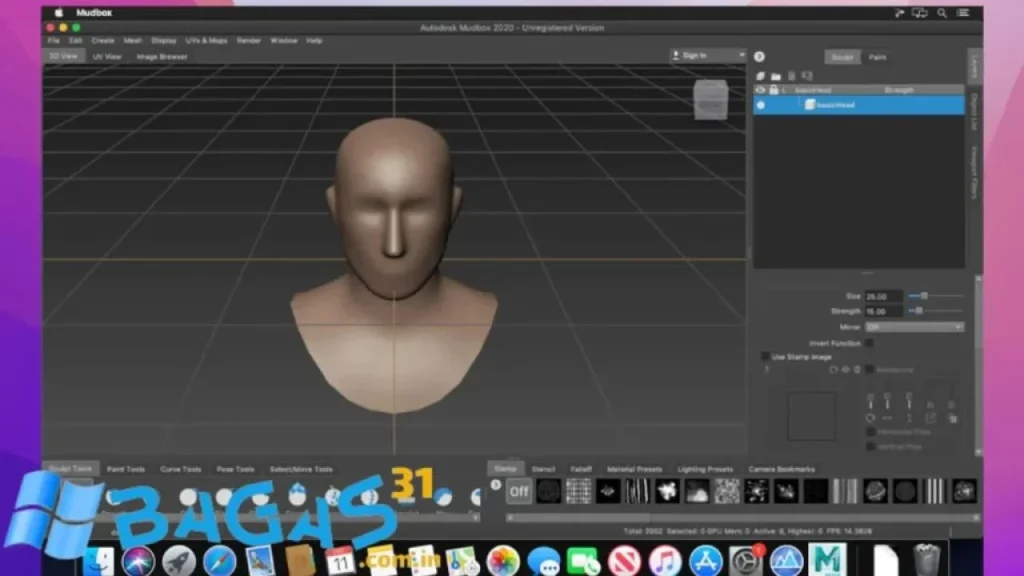
Task: Open App Store from the Dock
Action: click(705, 560)
